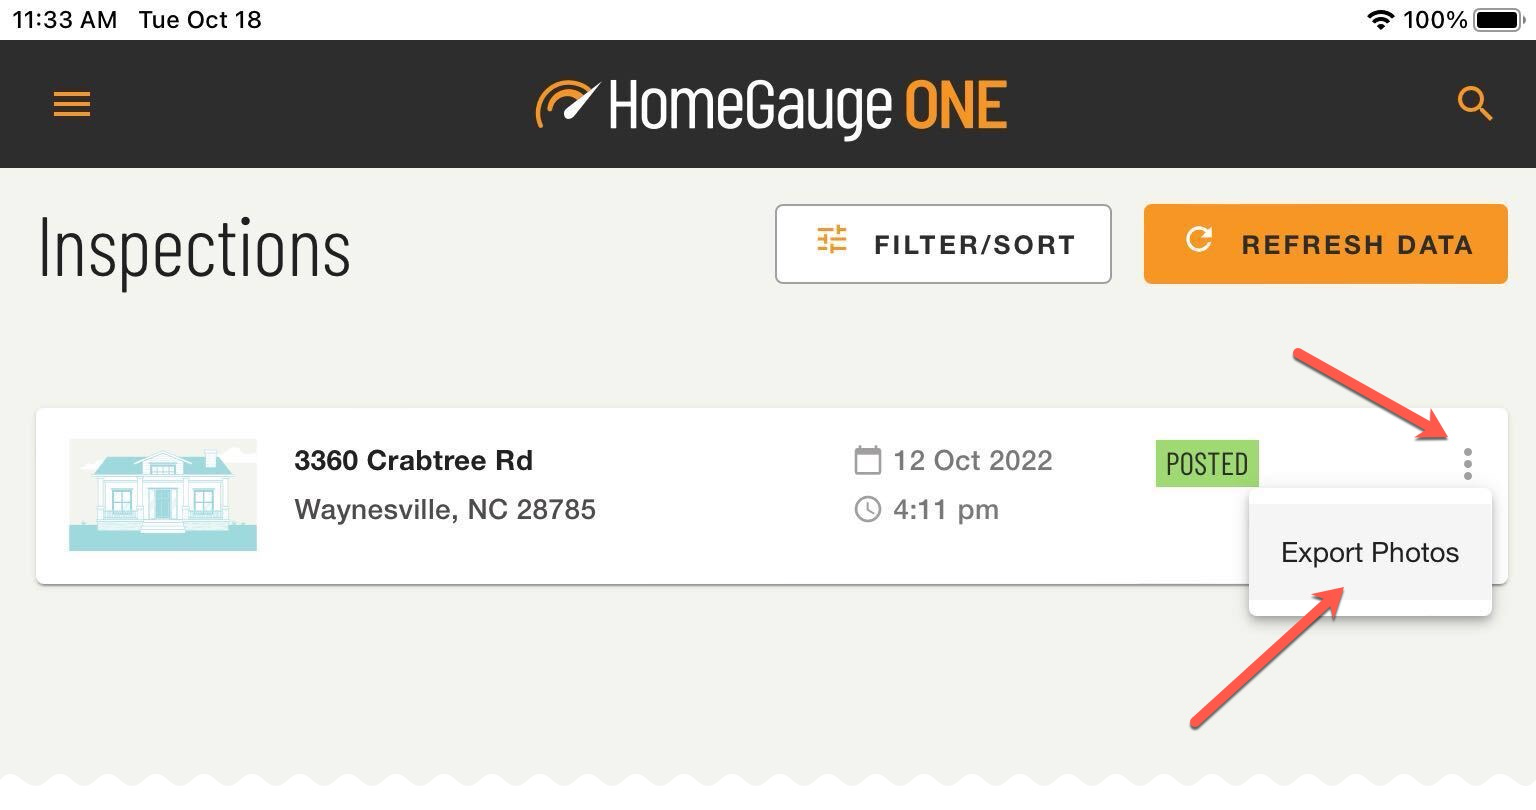The height and width of the screenshot is (810, 1536).
Task: Select Export Photos from the popup menu
Action: pos(1369,553)
